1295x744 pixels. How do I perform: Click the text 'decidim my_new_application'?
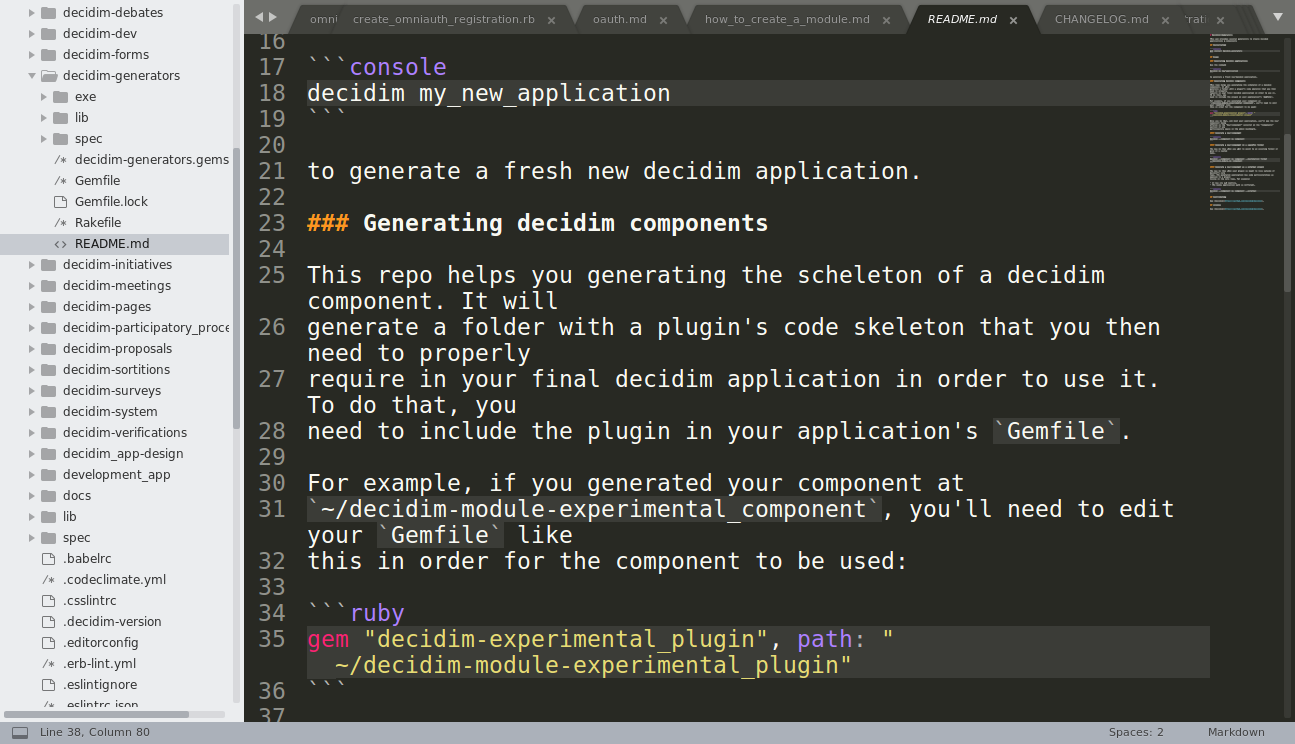coord(489,93)
